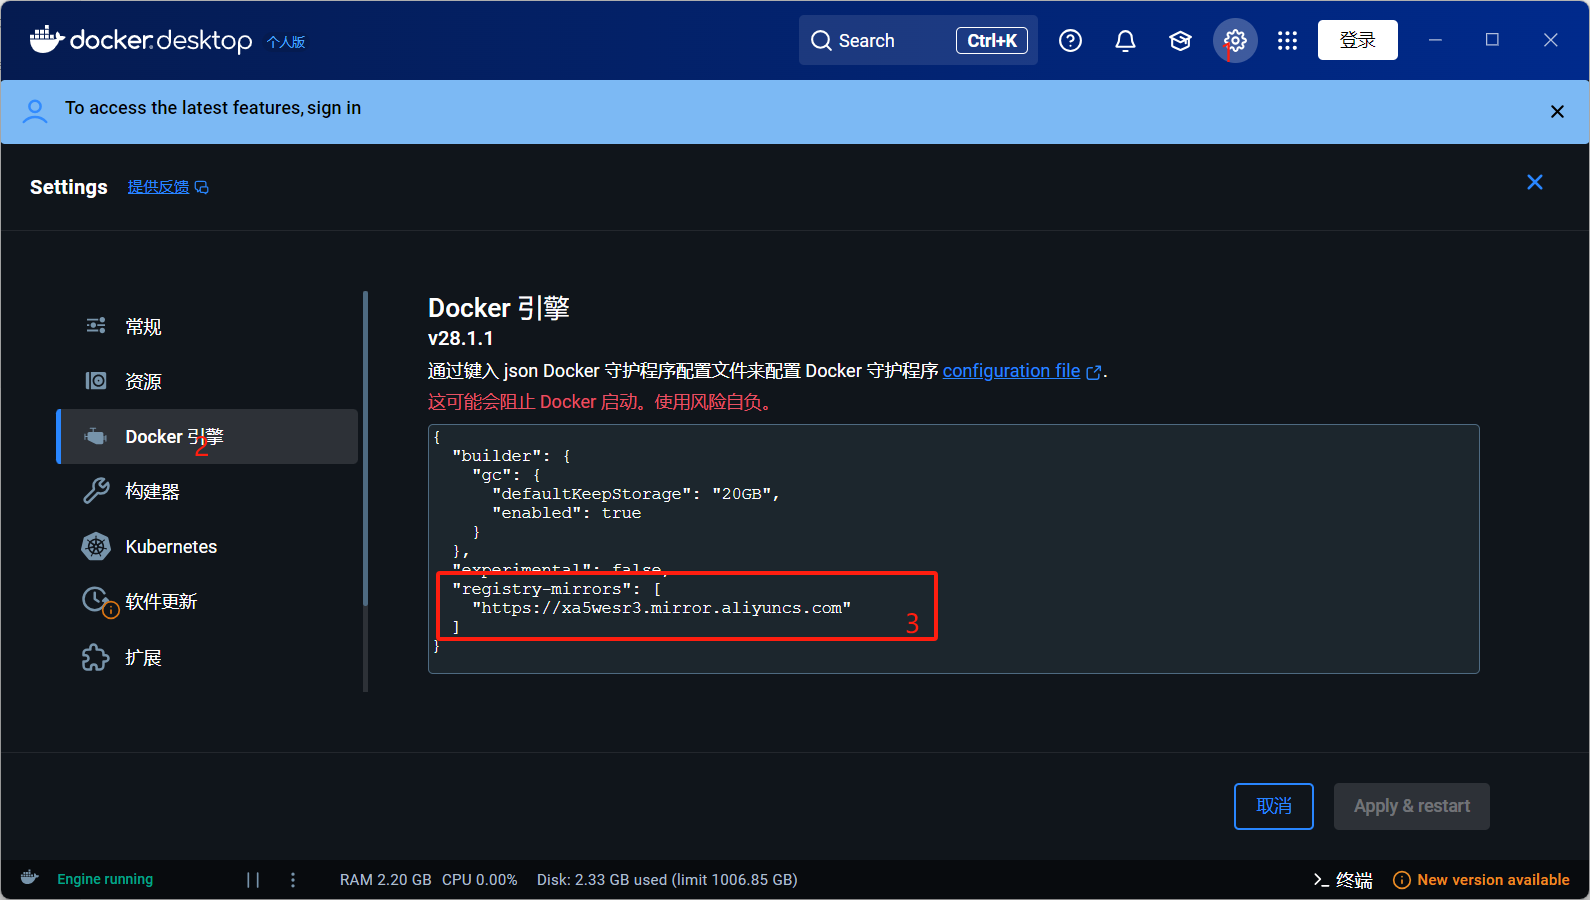Click the 资源 disk icon

96,381
